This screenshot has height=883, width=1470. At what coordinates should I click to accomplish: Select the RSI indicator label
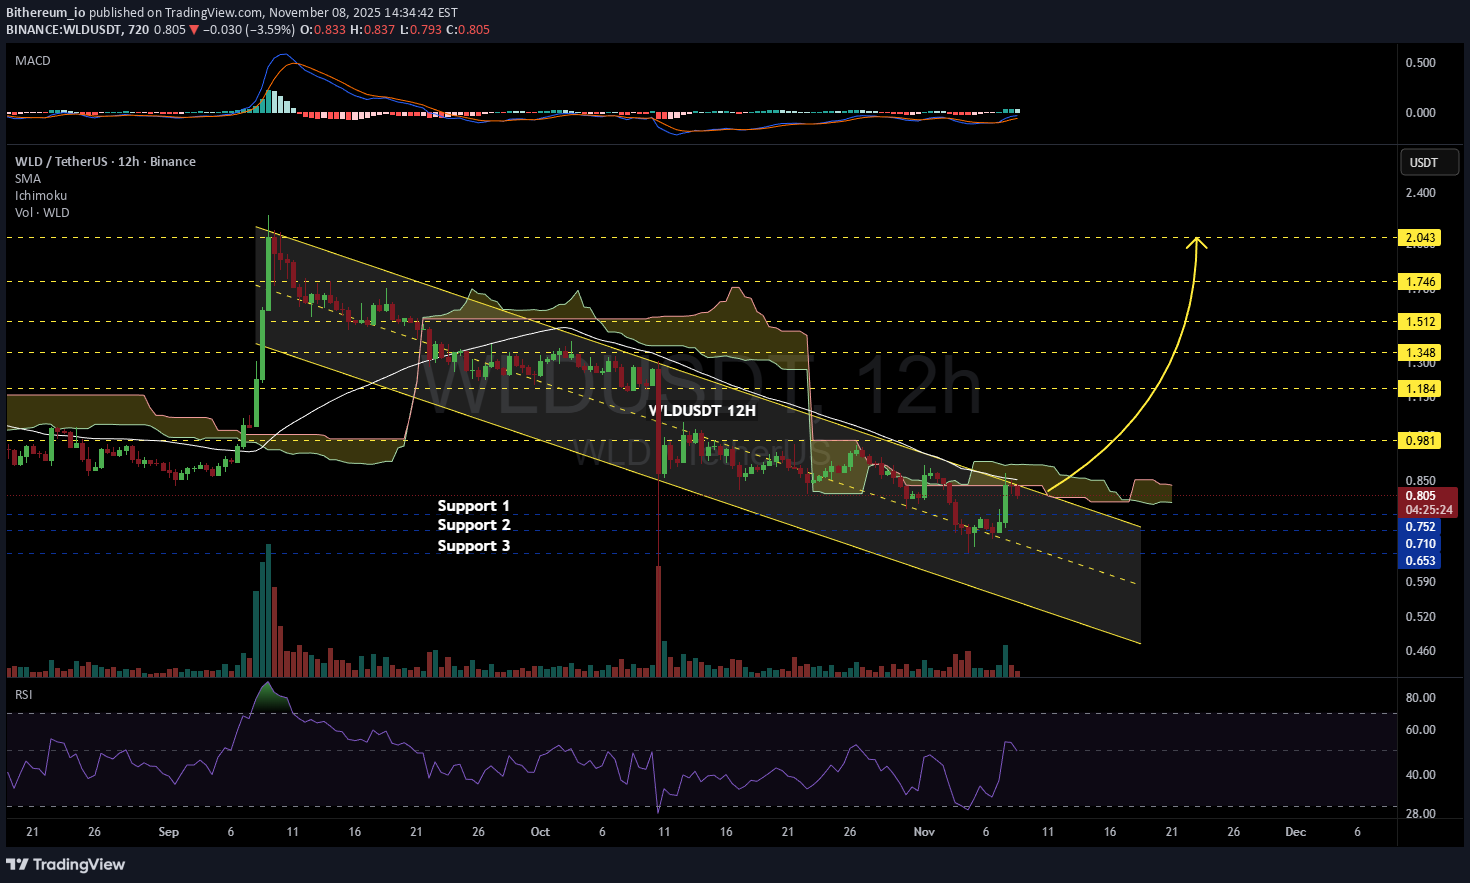pyautogui.click(x=23, y=694)
